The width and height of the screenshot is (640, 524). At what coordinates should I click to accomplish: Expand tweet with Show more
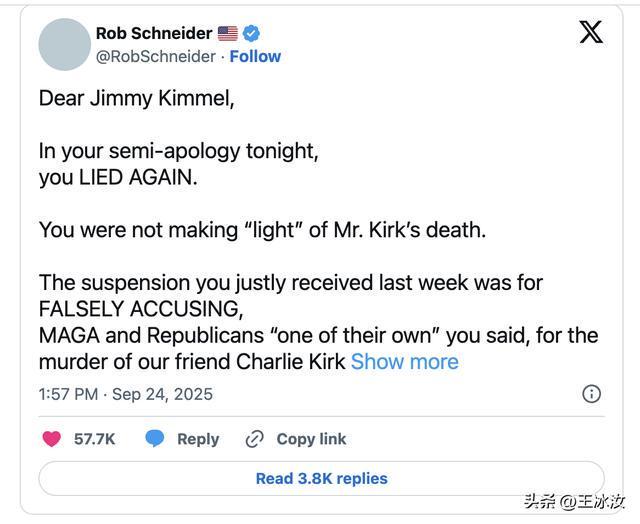(404, 362)
